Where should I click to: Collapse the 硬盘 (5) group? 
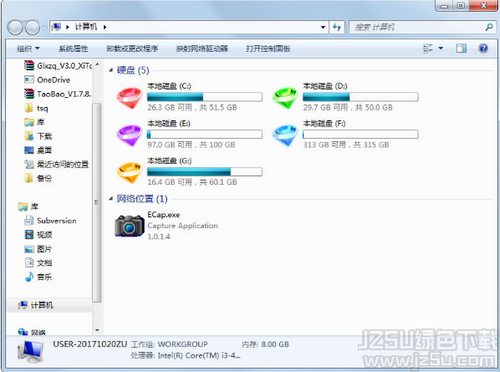coord(111,70)
